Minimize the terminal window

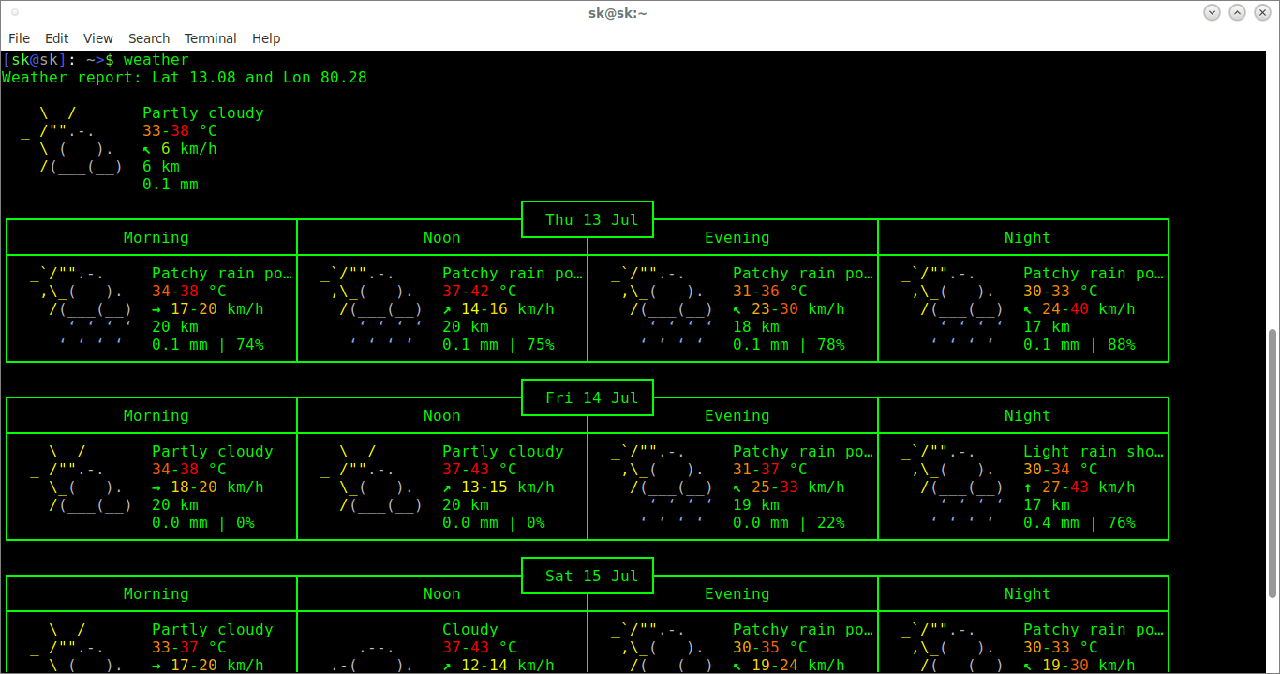click(x=1212, y=13)
